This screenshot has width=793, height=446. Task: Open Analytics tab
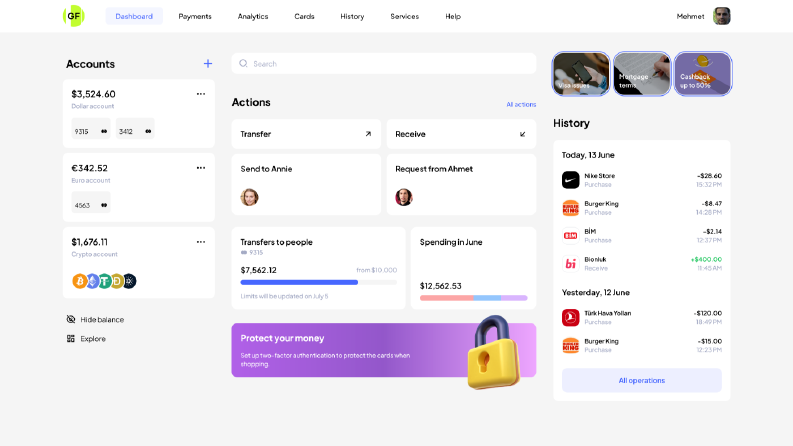click(x=253, y=16)
